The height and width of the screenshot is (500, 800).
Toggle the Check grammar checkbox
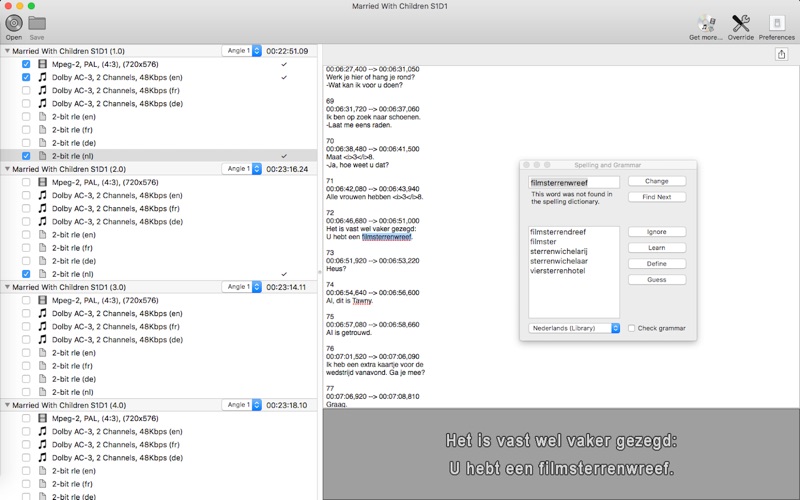[631, 328]
